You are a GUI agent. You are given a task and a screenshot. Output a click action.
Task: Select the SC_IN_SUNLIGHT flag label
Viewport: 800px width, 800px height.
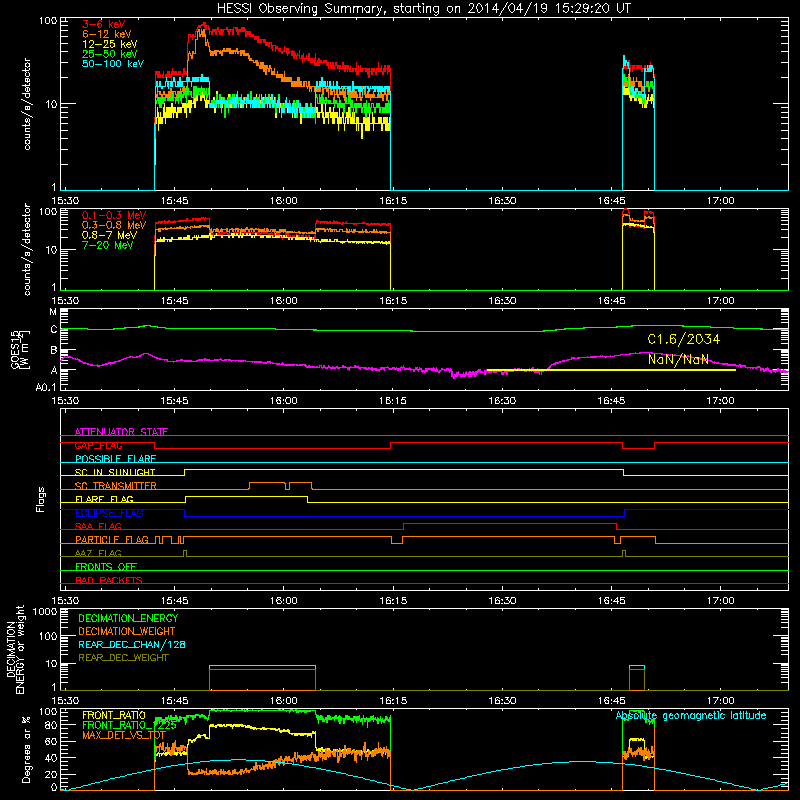[115, 472]
